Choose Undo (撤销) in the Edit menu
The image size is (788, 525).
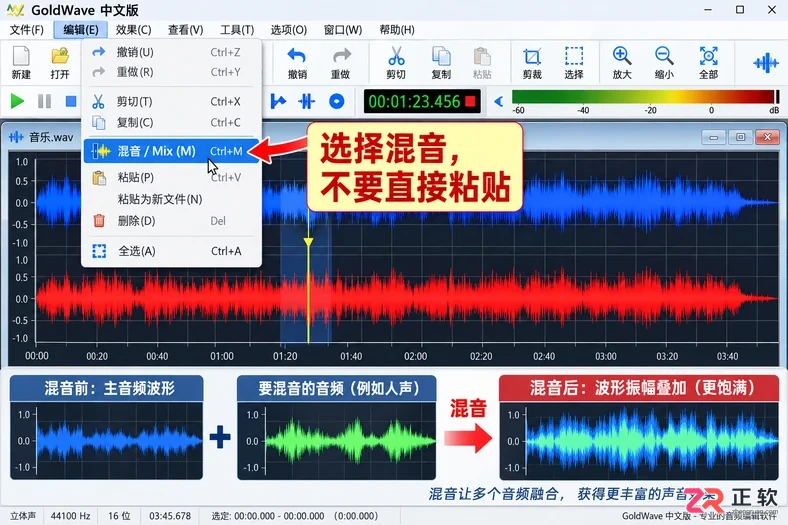click(x=171, y=52)
